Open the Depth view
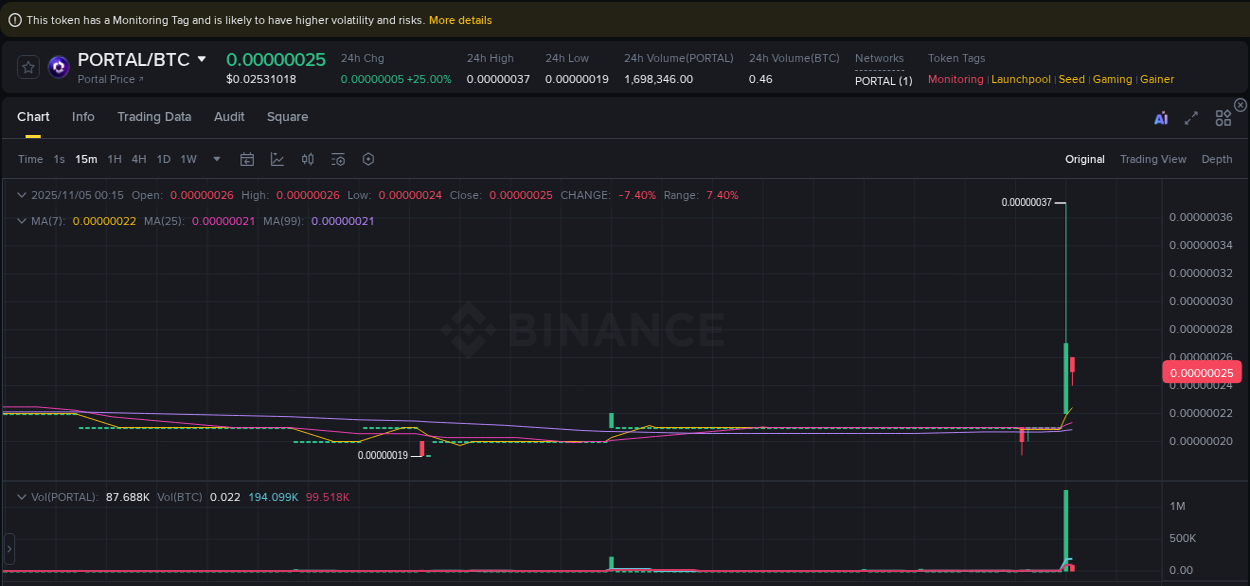1250x586 pixels. pyautogui.click(x=1216, y=159)
